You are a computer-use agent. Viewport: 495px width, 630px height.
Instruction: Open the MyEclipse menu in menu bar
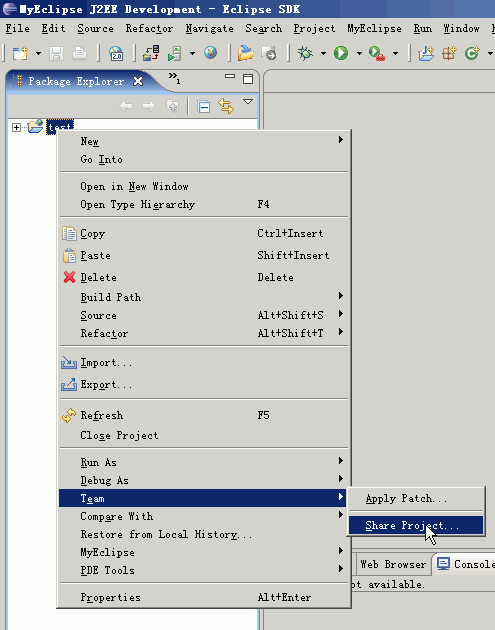[x=374, y=29]
